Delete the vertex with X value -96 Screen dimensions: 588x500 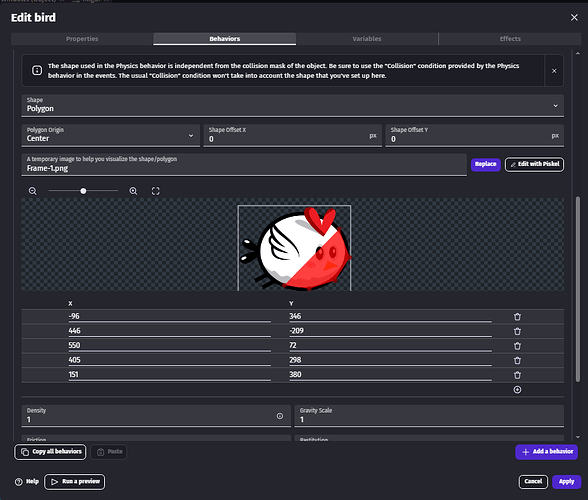click(517, 317)
